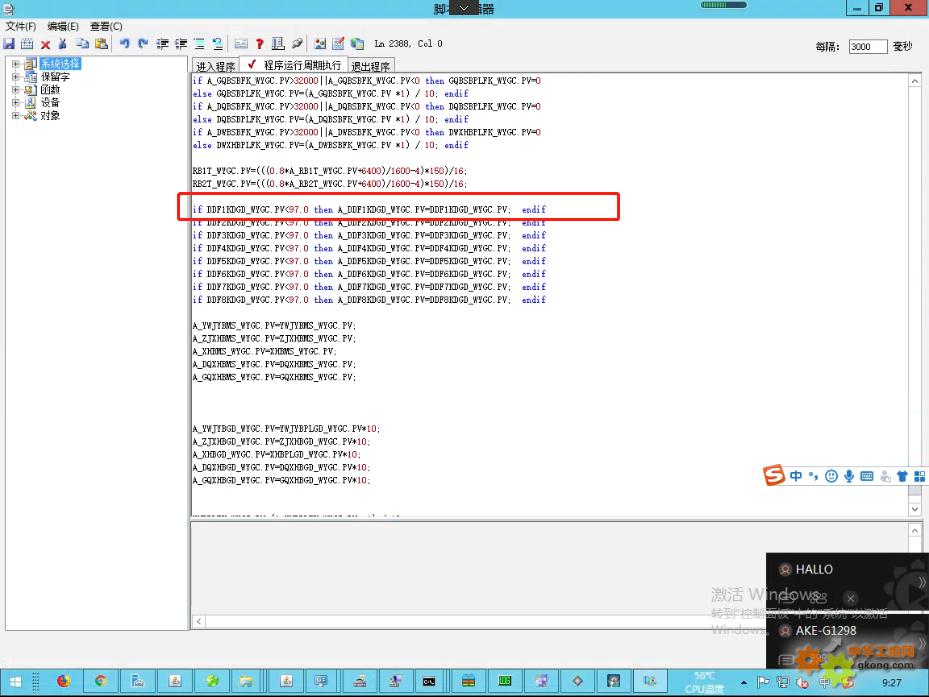Image resolution: width=929 pixels, height=697 pixels.
Task: Select 函数 in the tree
Action: pos(50,89)
